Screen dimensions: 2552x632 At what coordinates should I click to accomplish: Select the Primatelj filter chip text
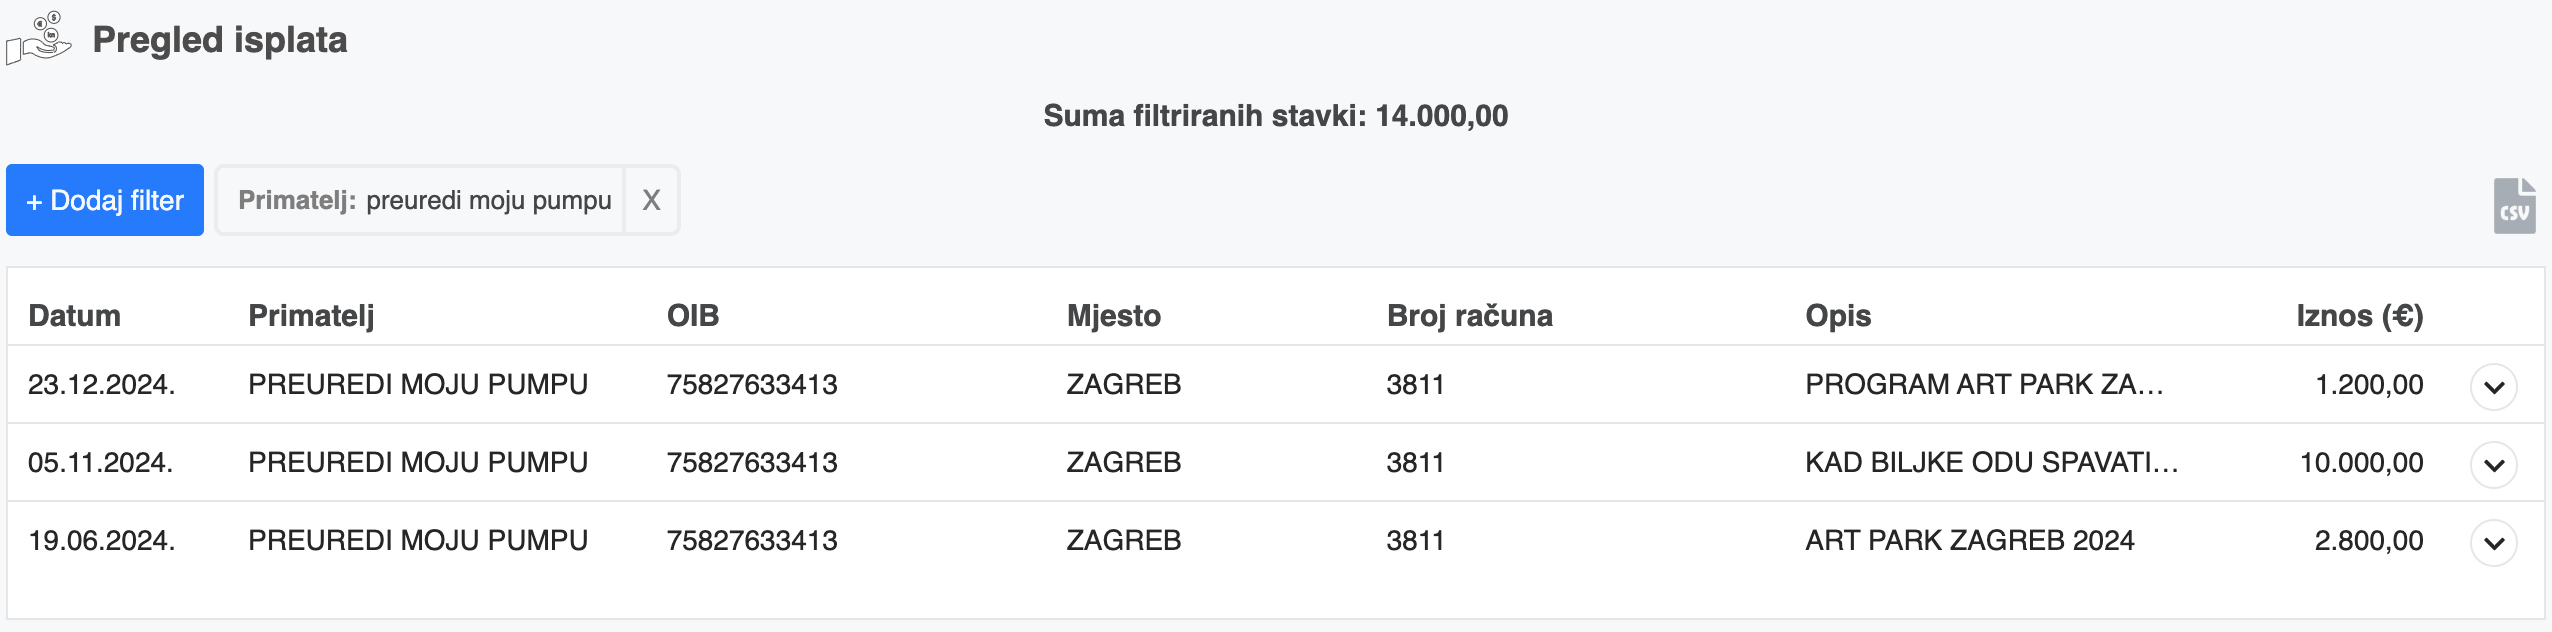[x=425, y=200]
